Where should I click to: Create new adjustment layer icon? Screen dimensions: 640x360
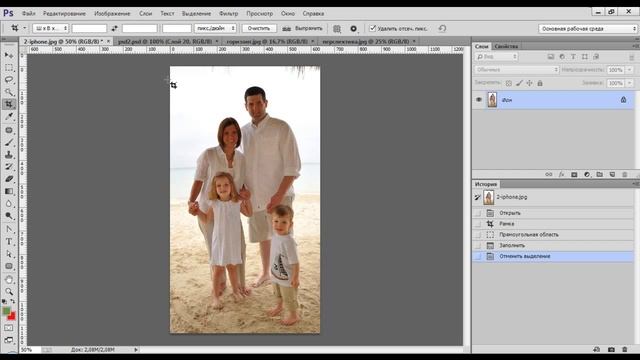(587, 175)
